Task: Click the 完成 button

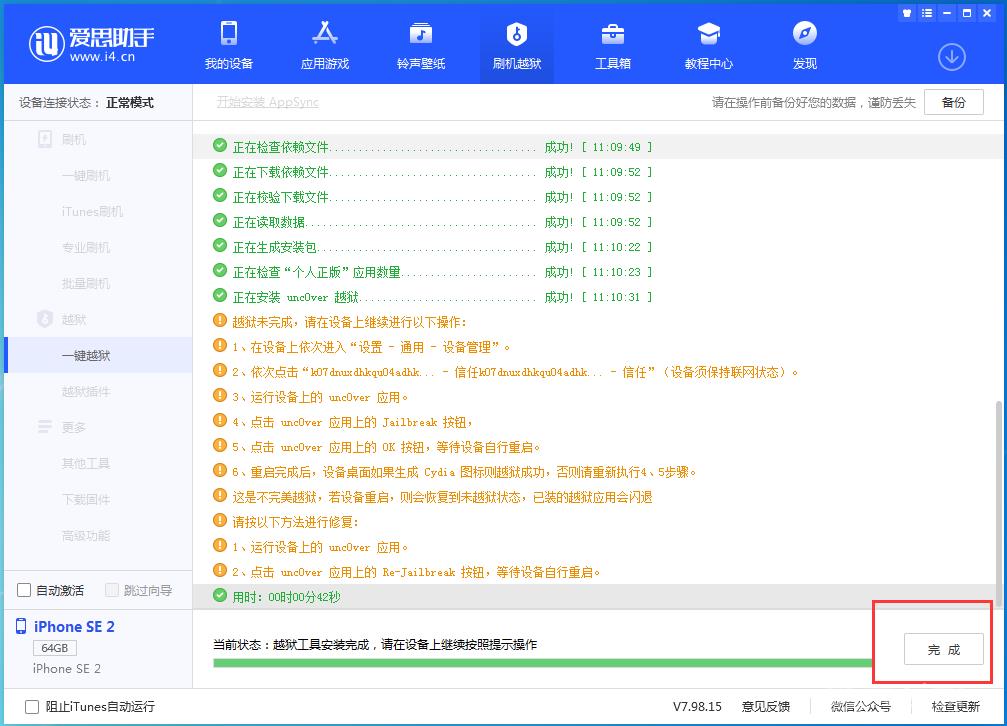Action: (x=943, y=649)
